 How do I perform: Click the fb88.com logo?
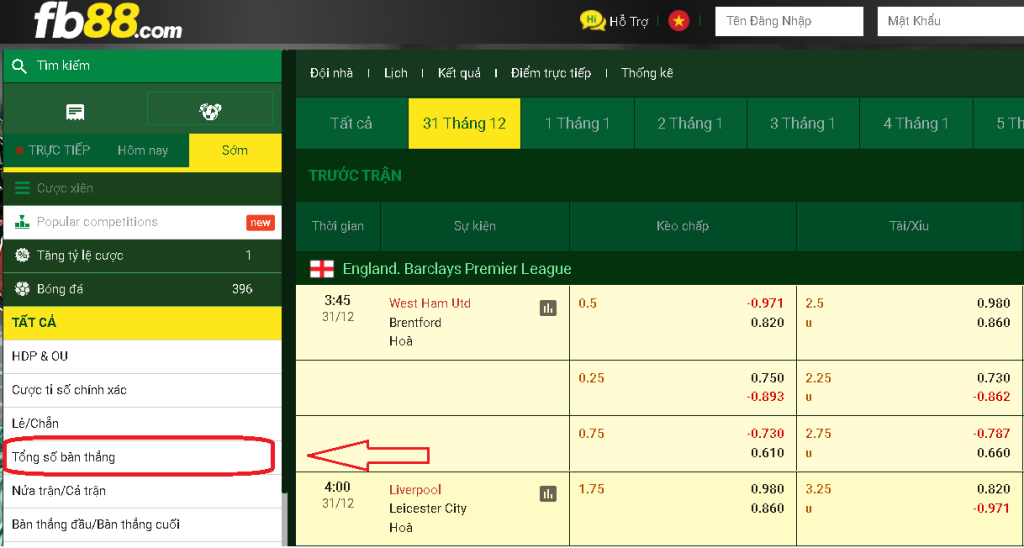[108, 20]
